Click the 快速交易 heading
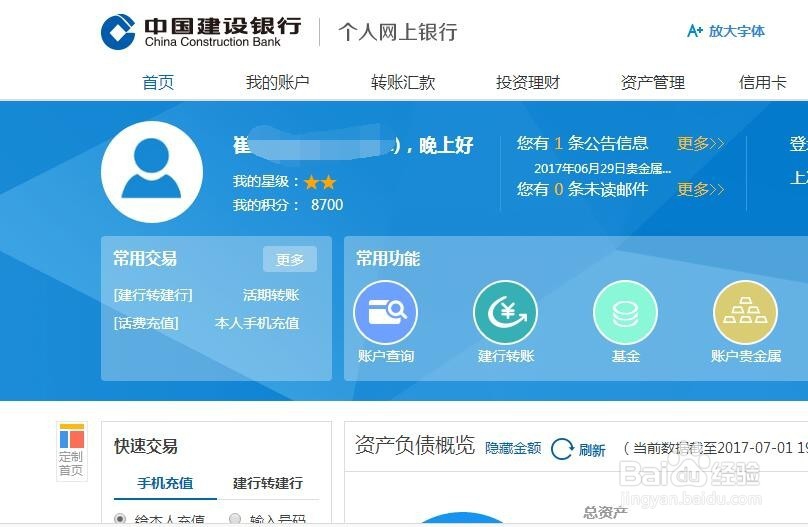Screen dimensions: 808x527 (x=146, y=446)
